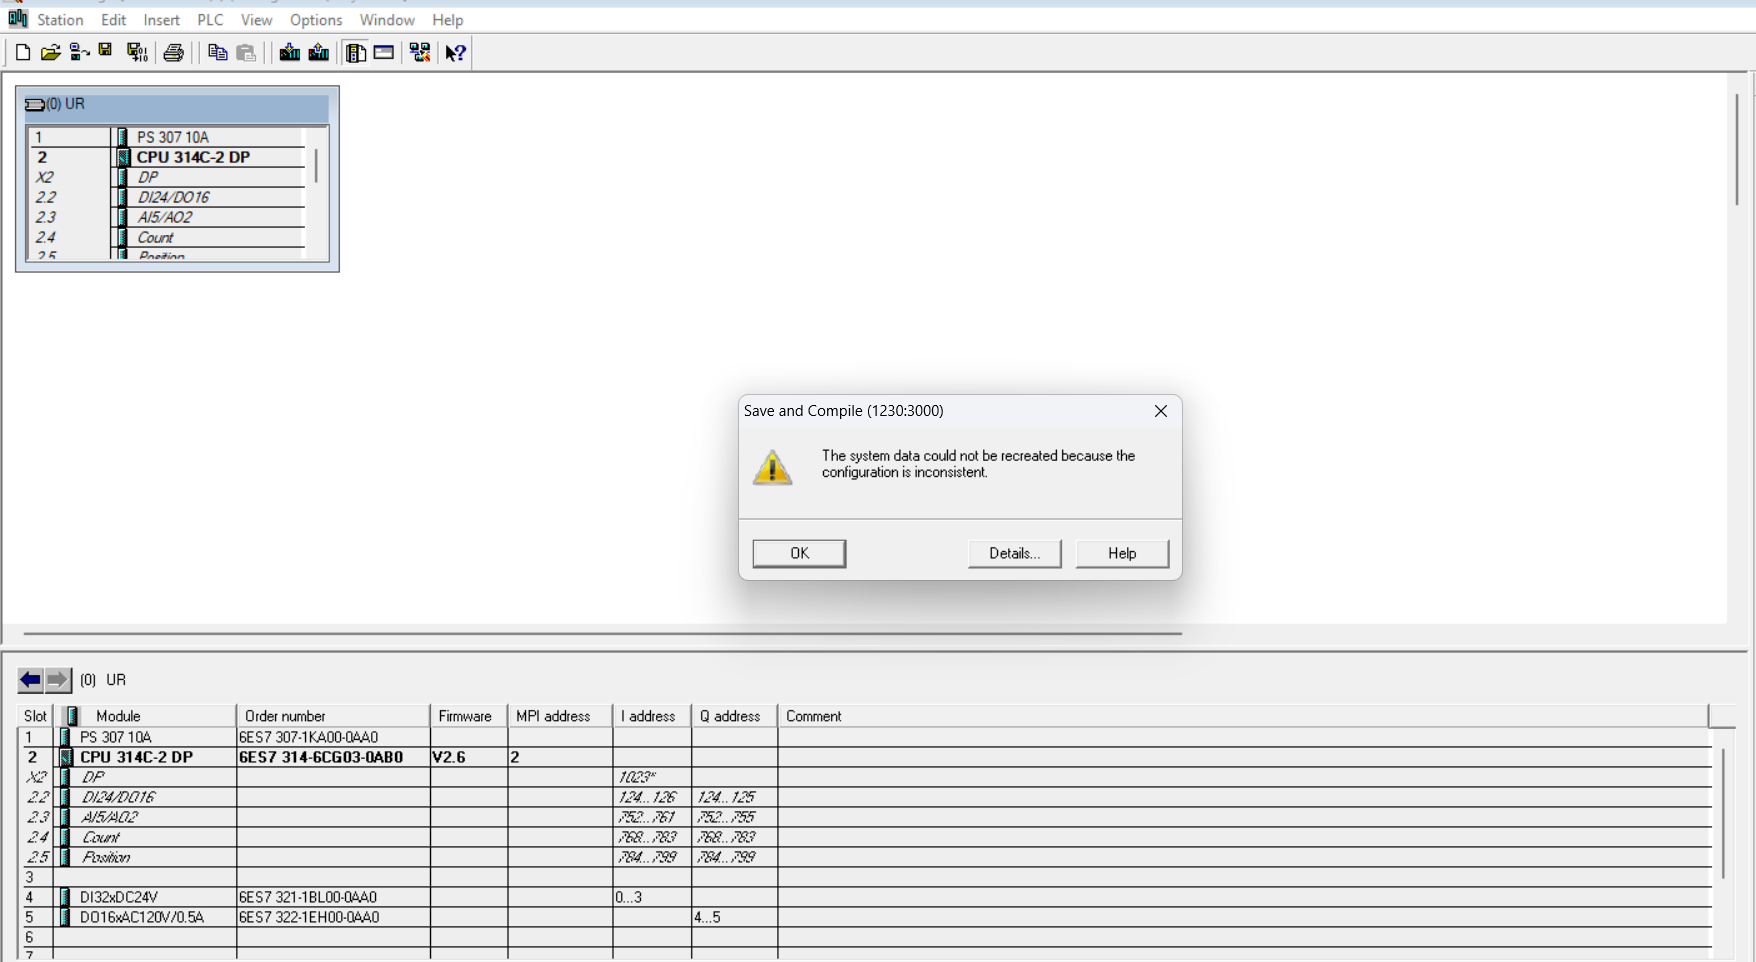Click the Upload to PG icon
The image size is (1756, 962).
pos(319,53)
